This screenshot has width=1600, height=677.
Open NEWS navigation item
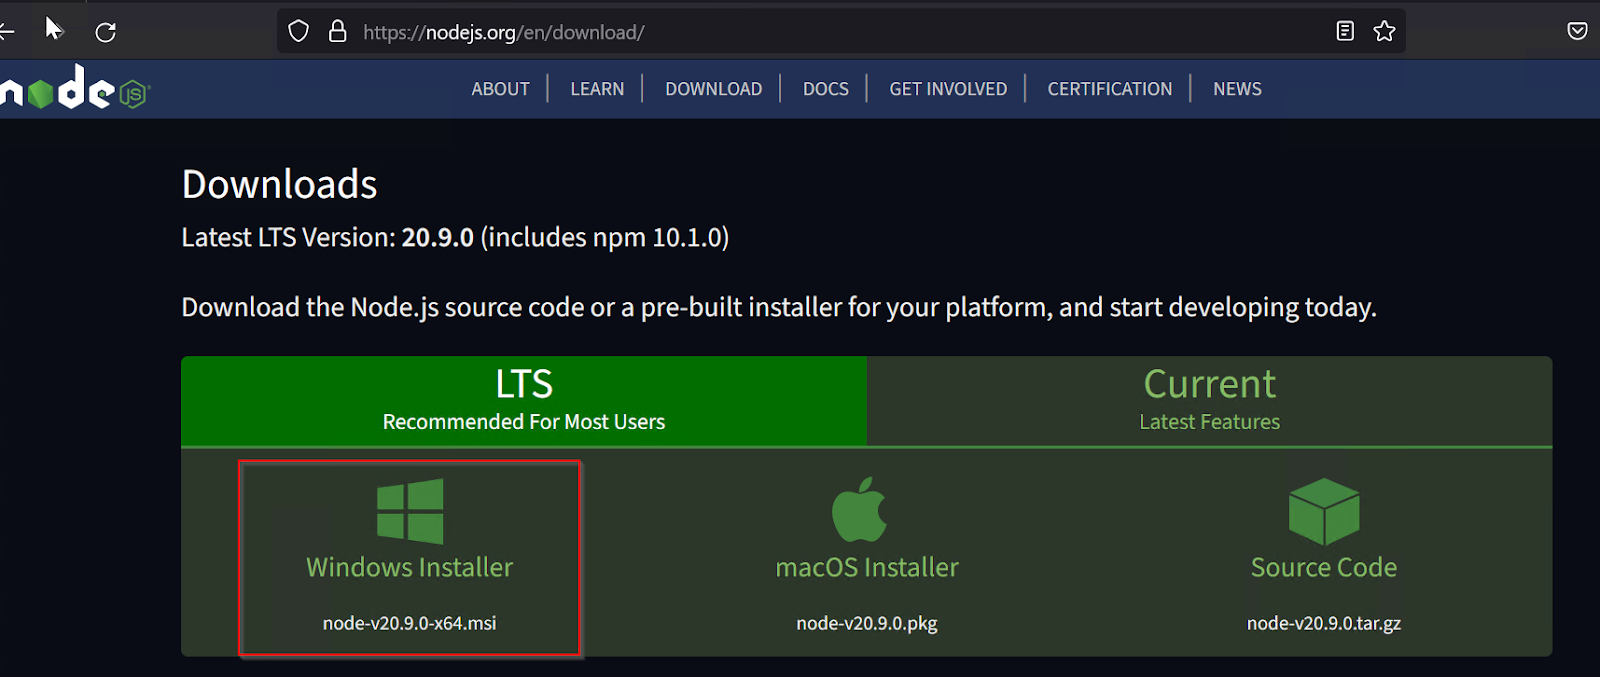pos(1237,89)
